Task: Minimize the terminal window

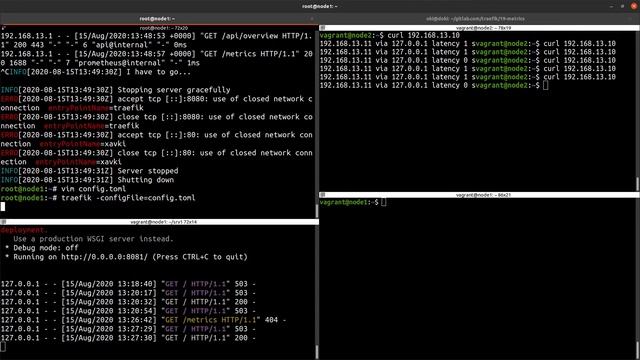Action: click(x=611, y=6)
